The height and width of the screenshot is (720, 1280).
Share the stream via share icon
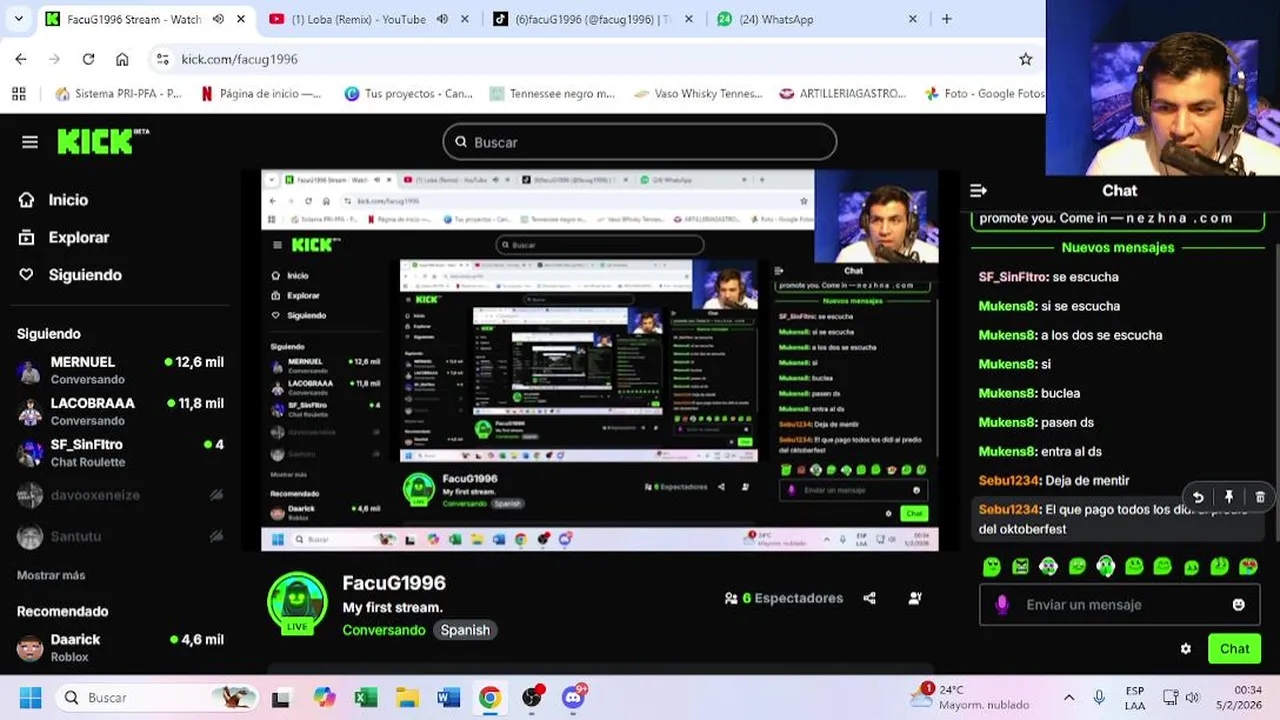[869, 598]
